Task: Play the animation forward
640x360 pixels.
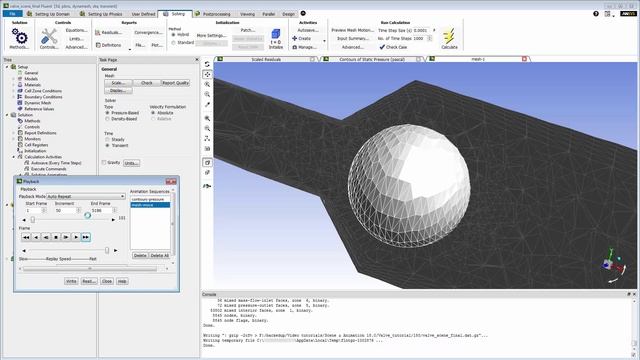Action: point(76,237)
